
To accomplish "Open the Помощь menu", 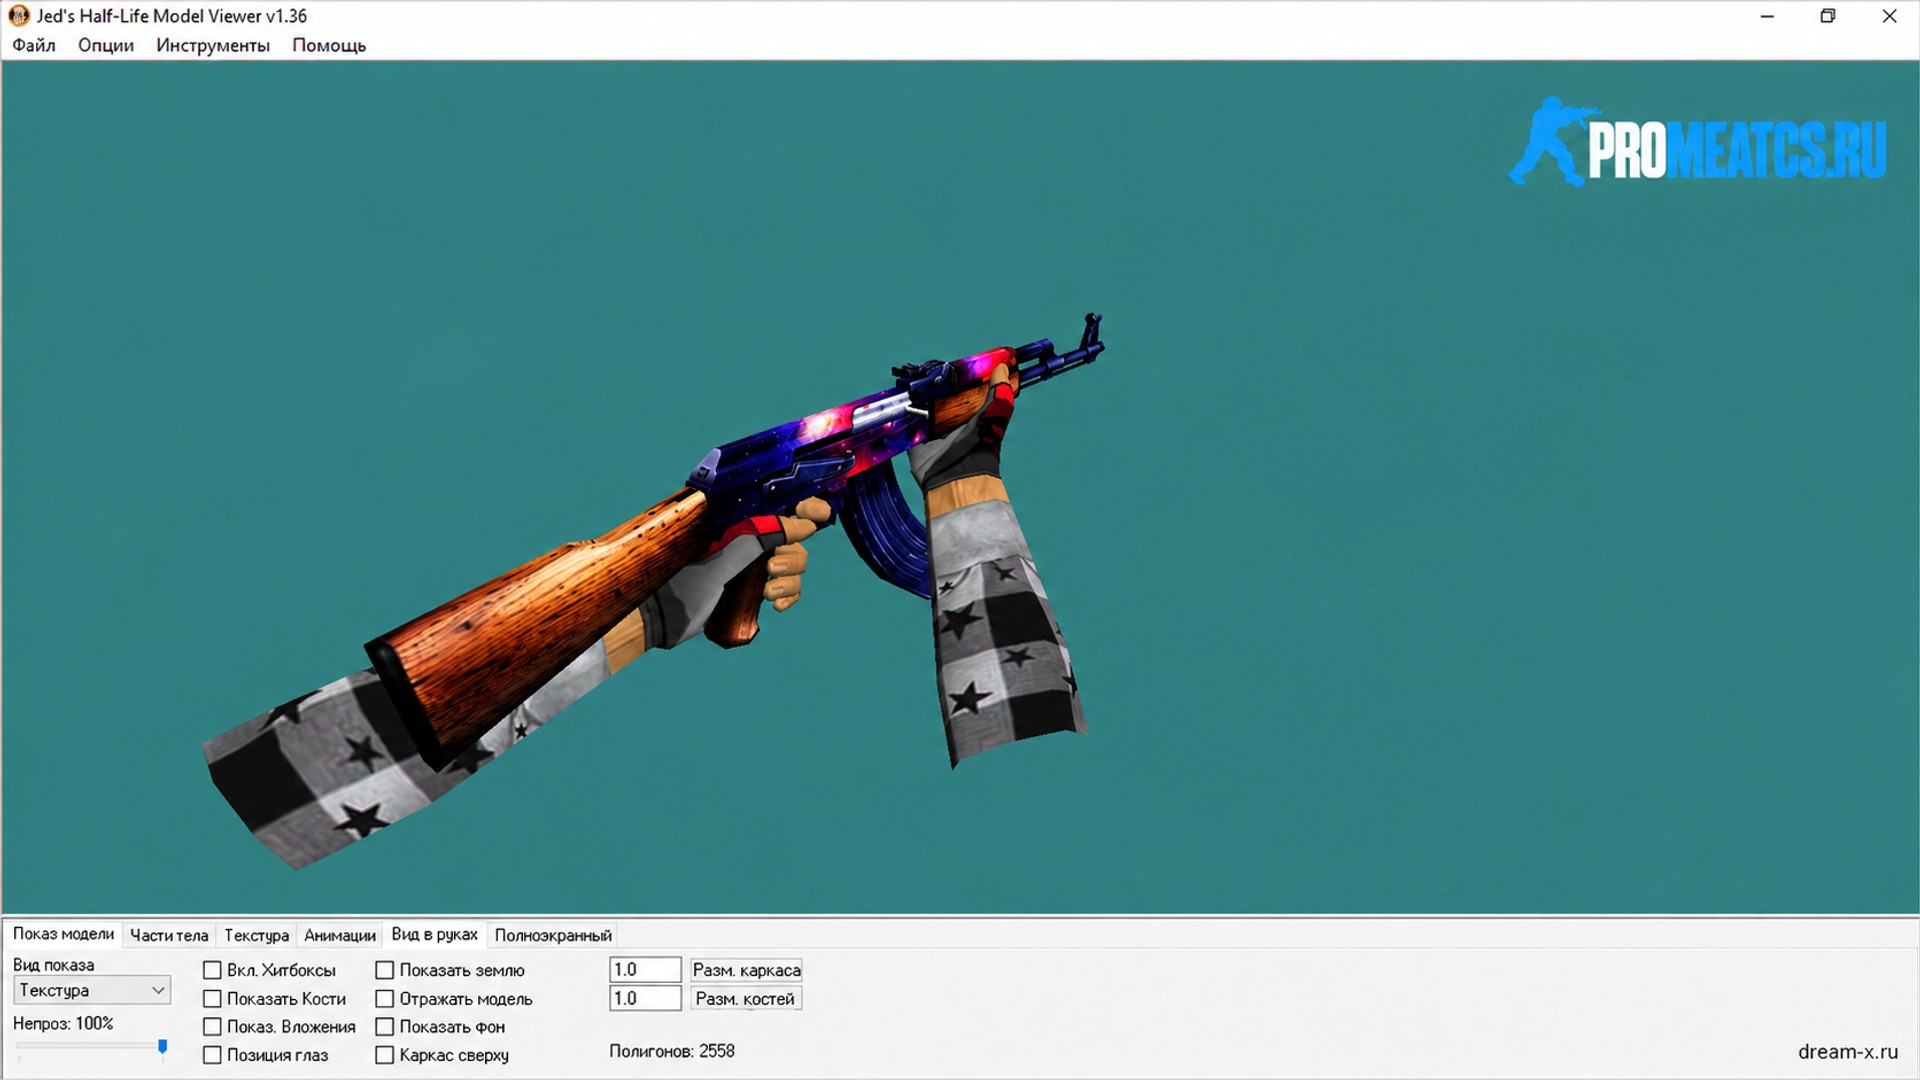I will [x=329, y=45].
